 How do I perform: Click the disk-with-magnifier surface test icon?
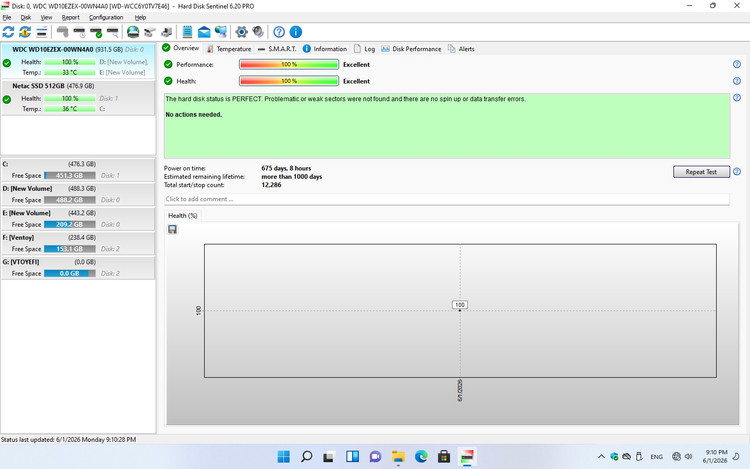coord(113,32)
